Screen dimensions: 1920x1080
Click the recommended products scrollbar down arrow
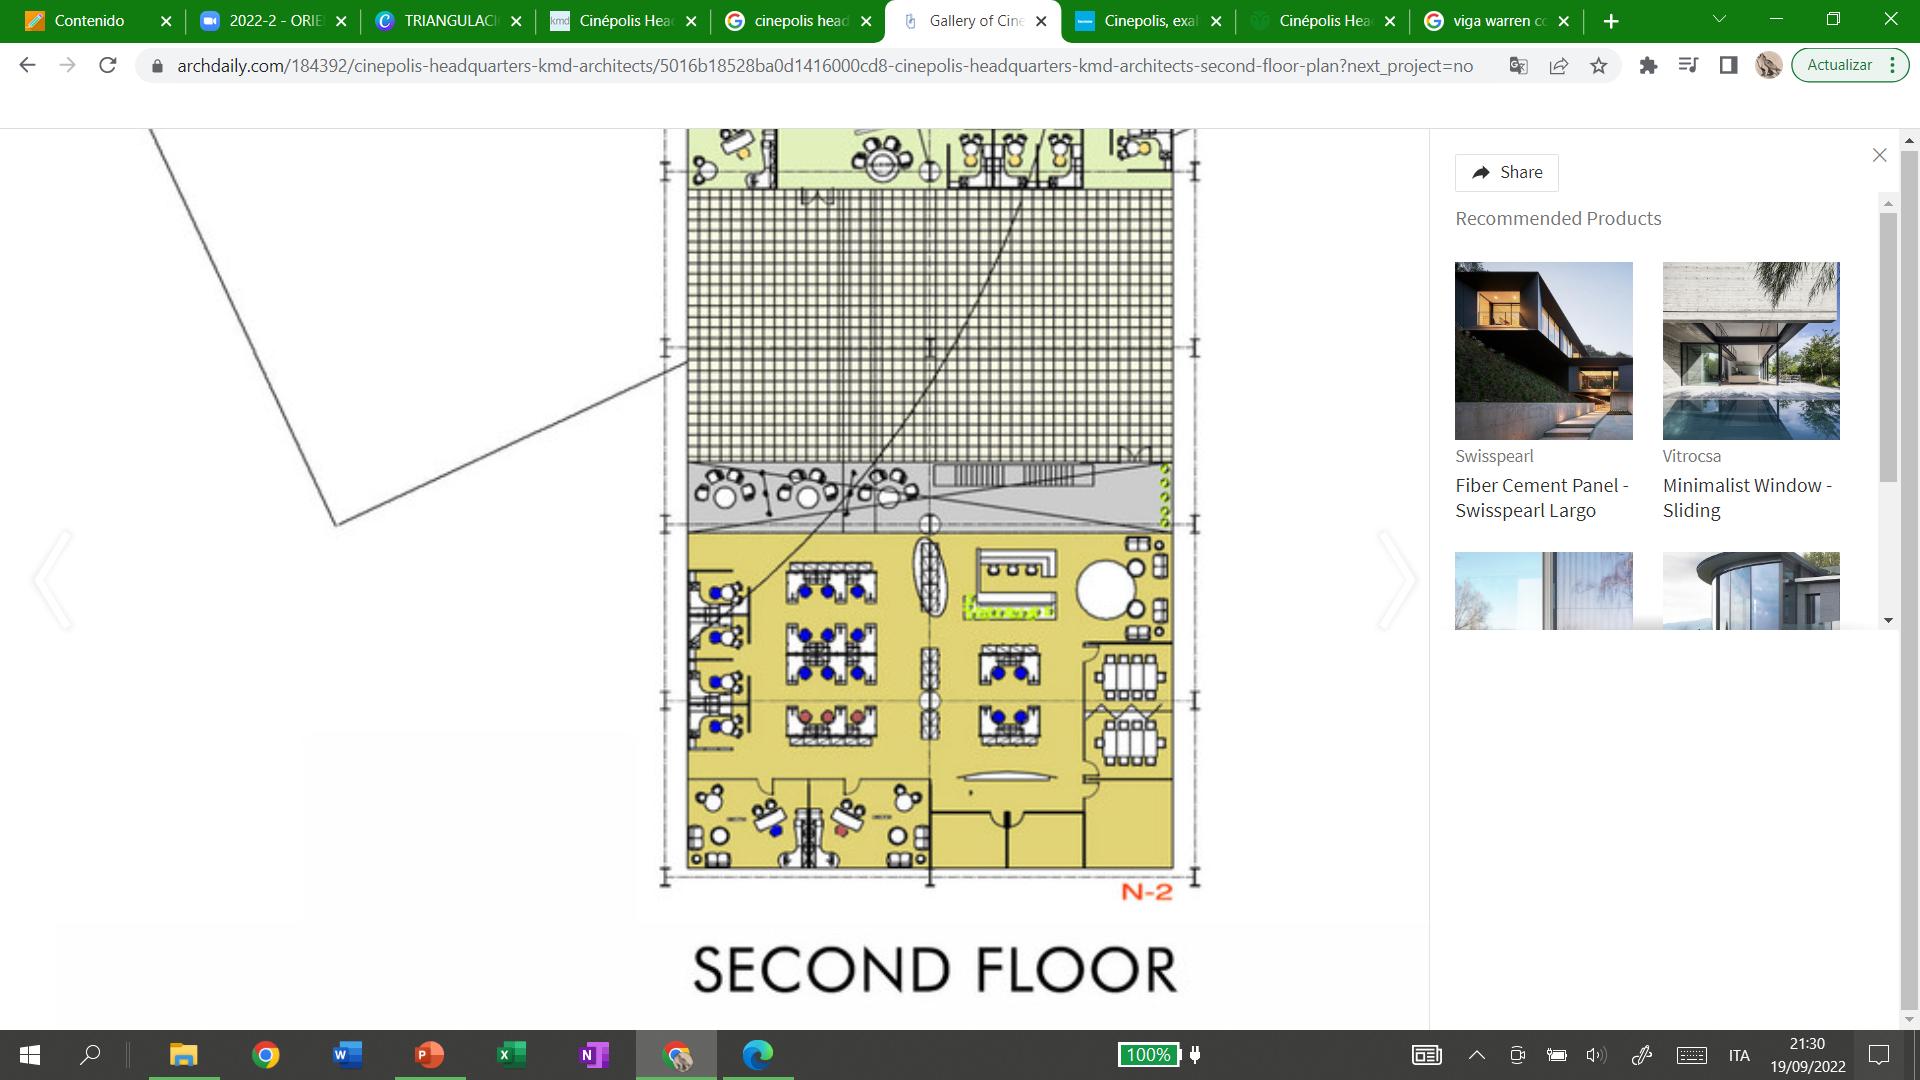click(1888, 620)
